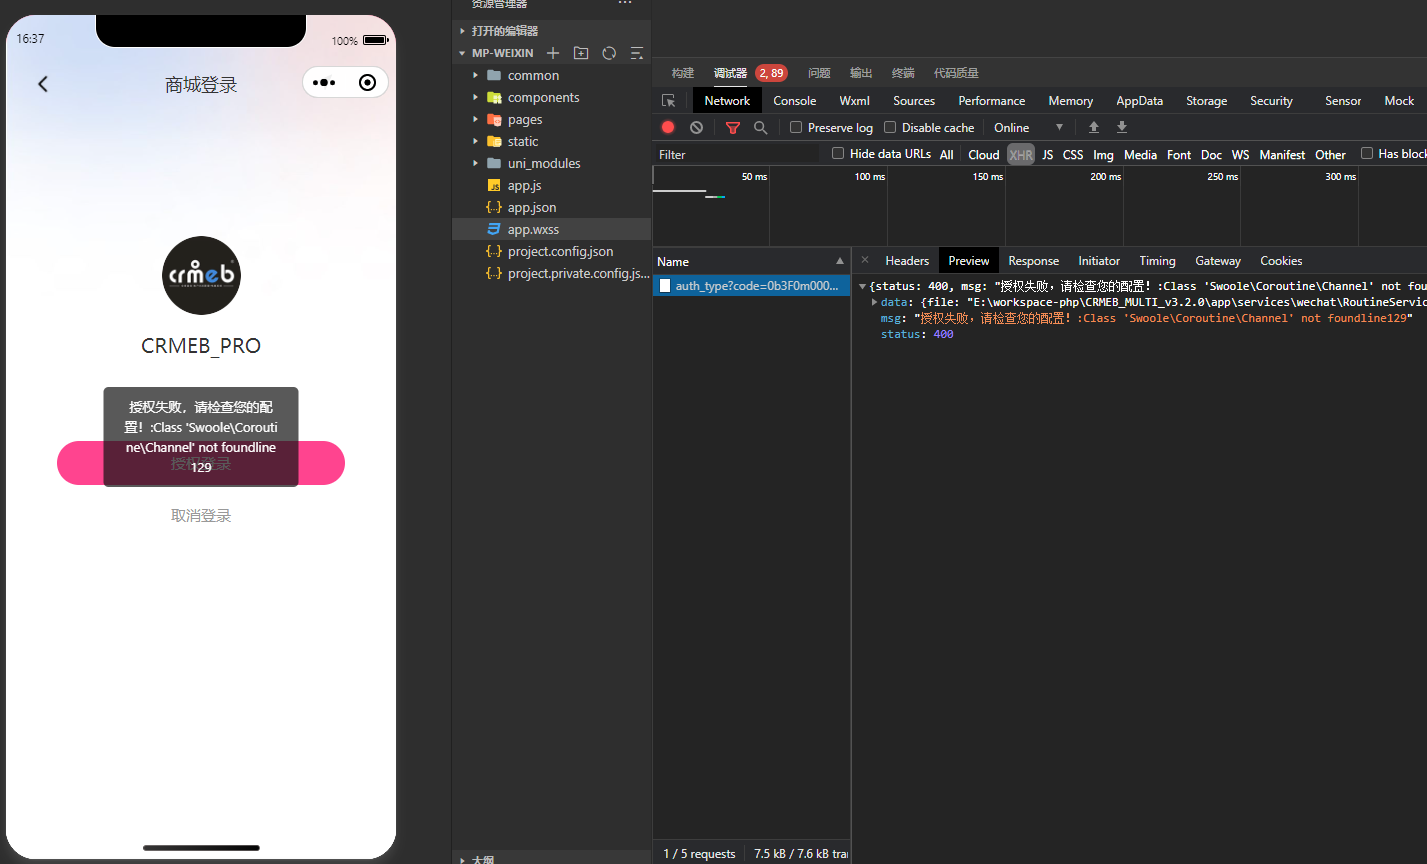Viewport: 1427px width, 864px height.
Task: Filter requests by Font type
Action: (x=1179, y=155)
